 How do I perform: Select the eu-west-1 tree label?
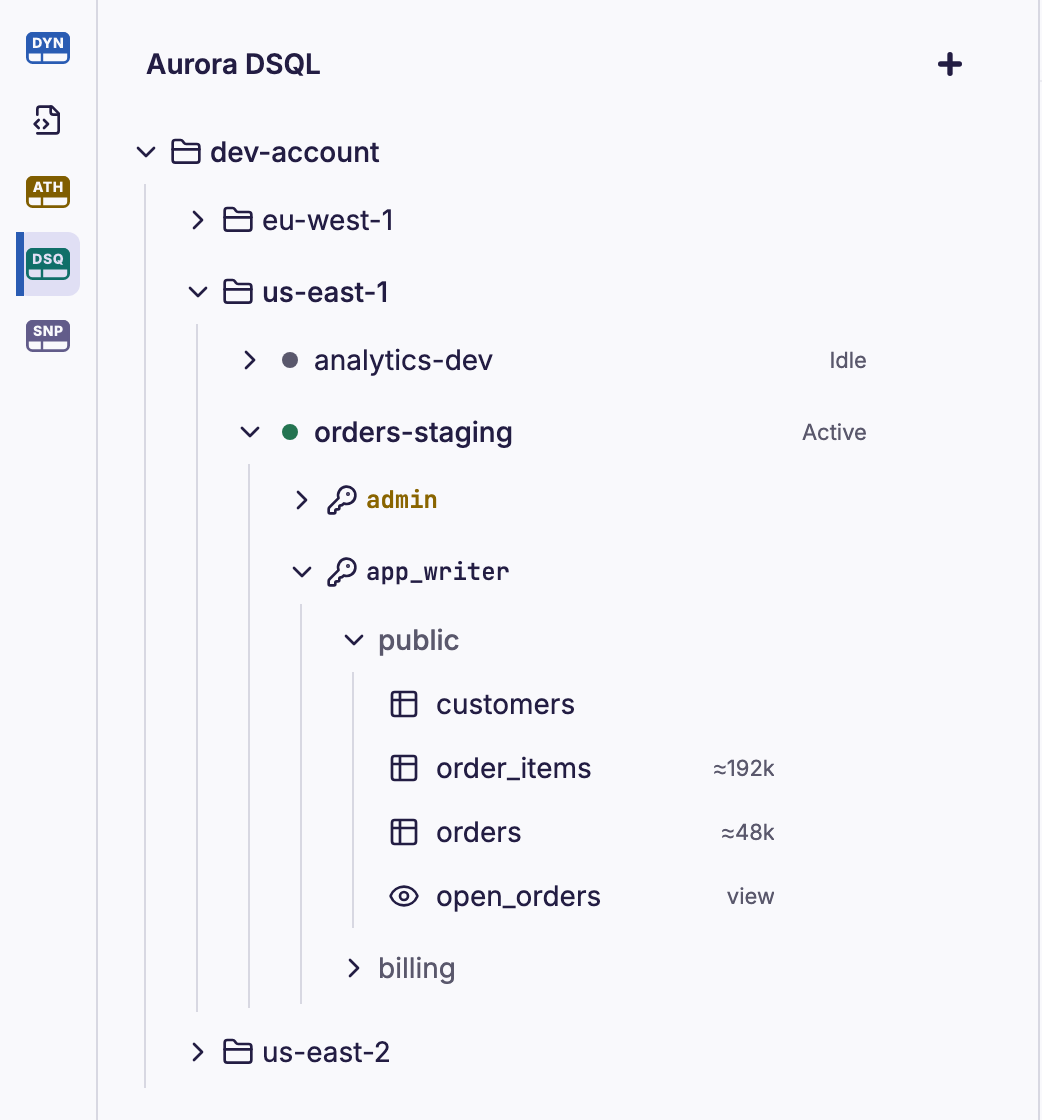coord(328,220)
